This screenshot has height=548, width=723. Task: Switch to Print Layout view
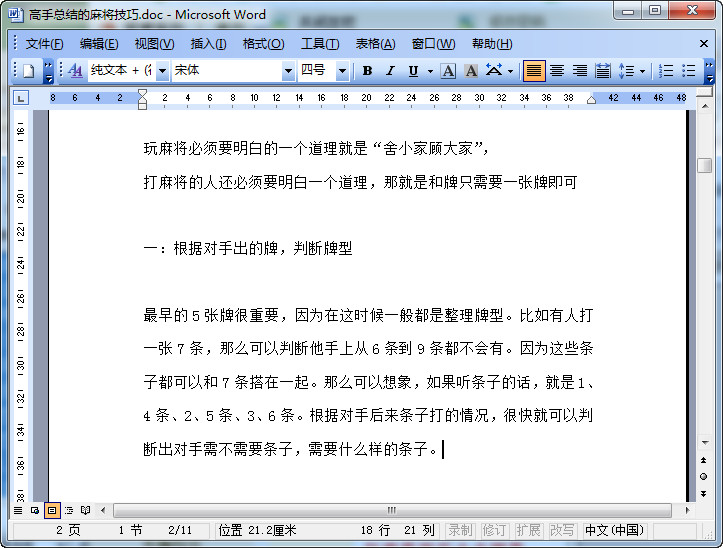coord(52,511)
